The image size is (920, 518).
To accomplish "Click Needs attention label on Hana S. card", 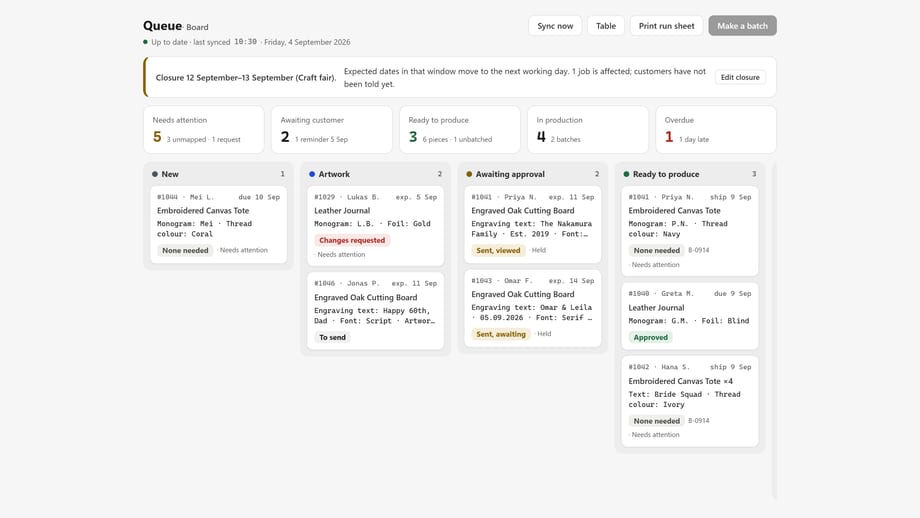I will pos(655,435).
